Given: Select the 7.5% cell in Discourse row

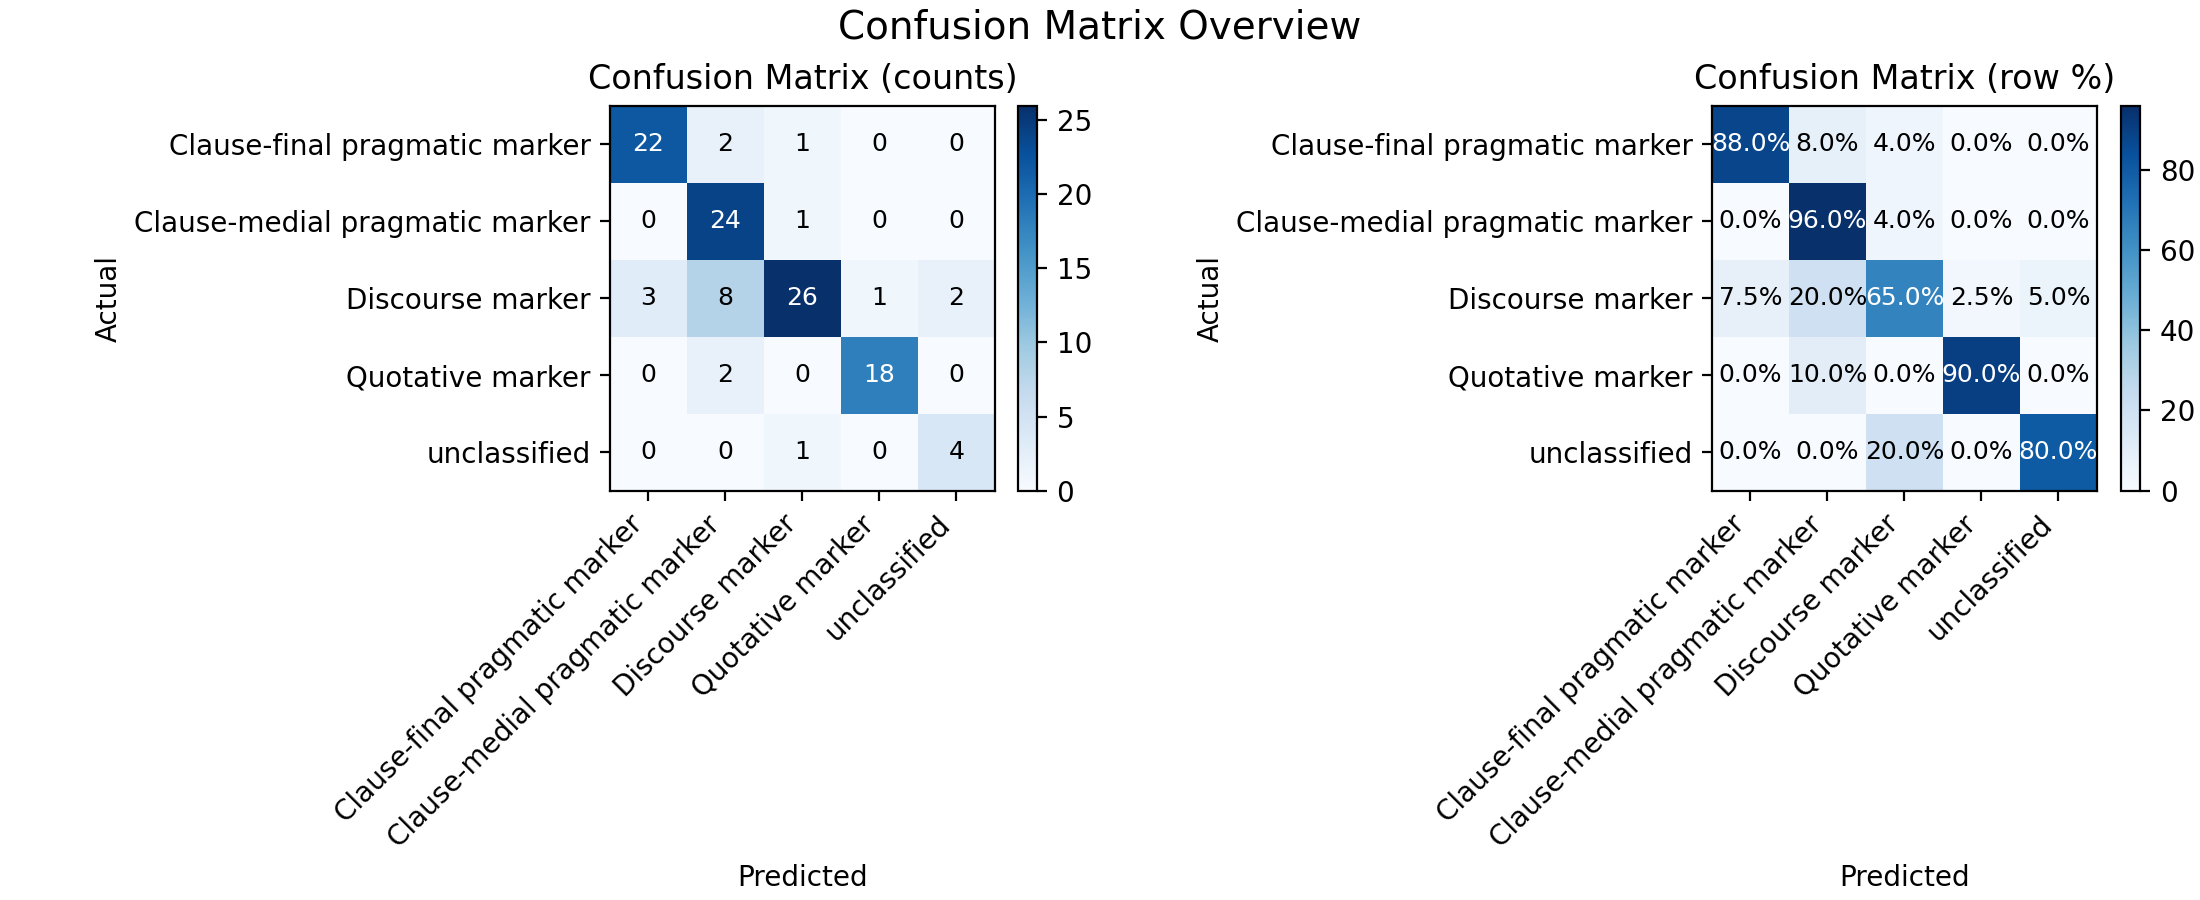Looking at the screenshot, I should click(x=1750, y=297).
